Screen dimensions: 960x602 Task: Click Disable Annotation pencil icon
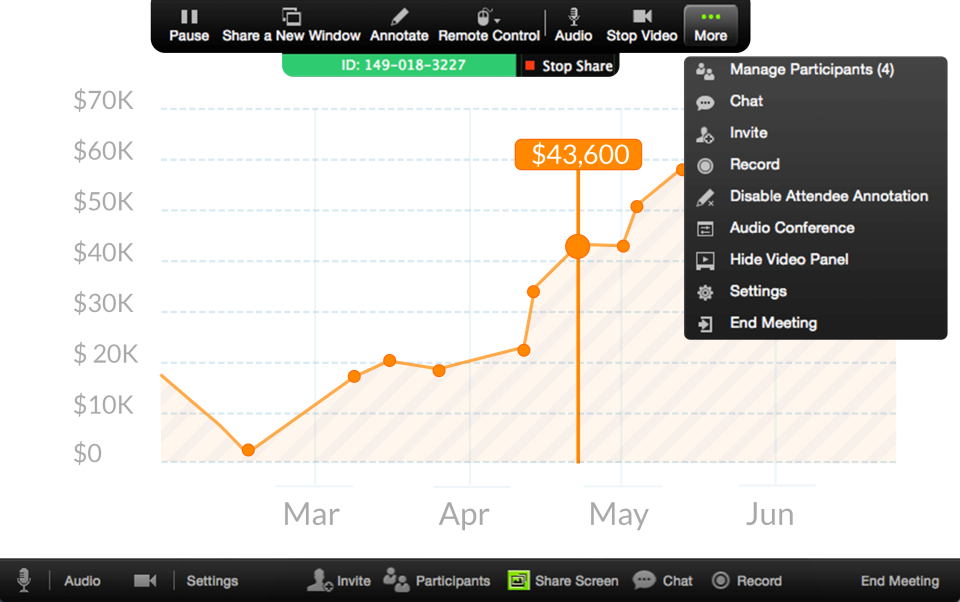tap(705, 198)
